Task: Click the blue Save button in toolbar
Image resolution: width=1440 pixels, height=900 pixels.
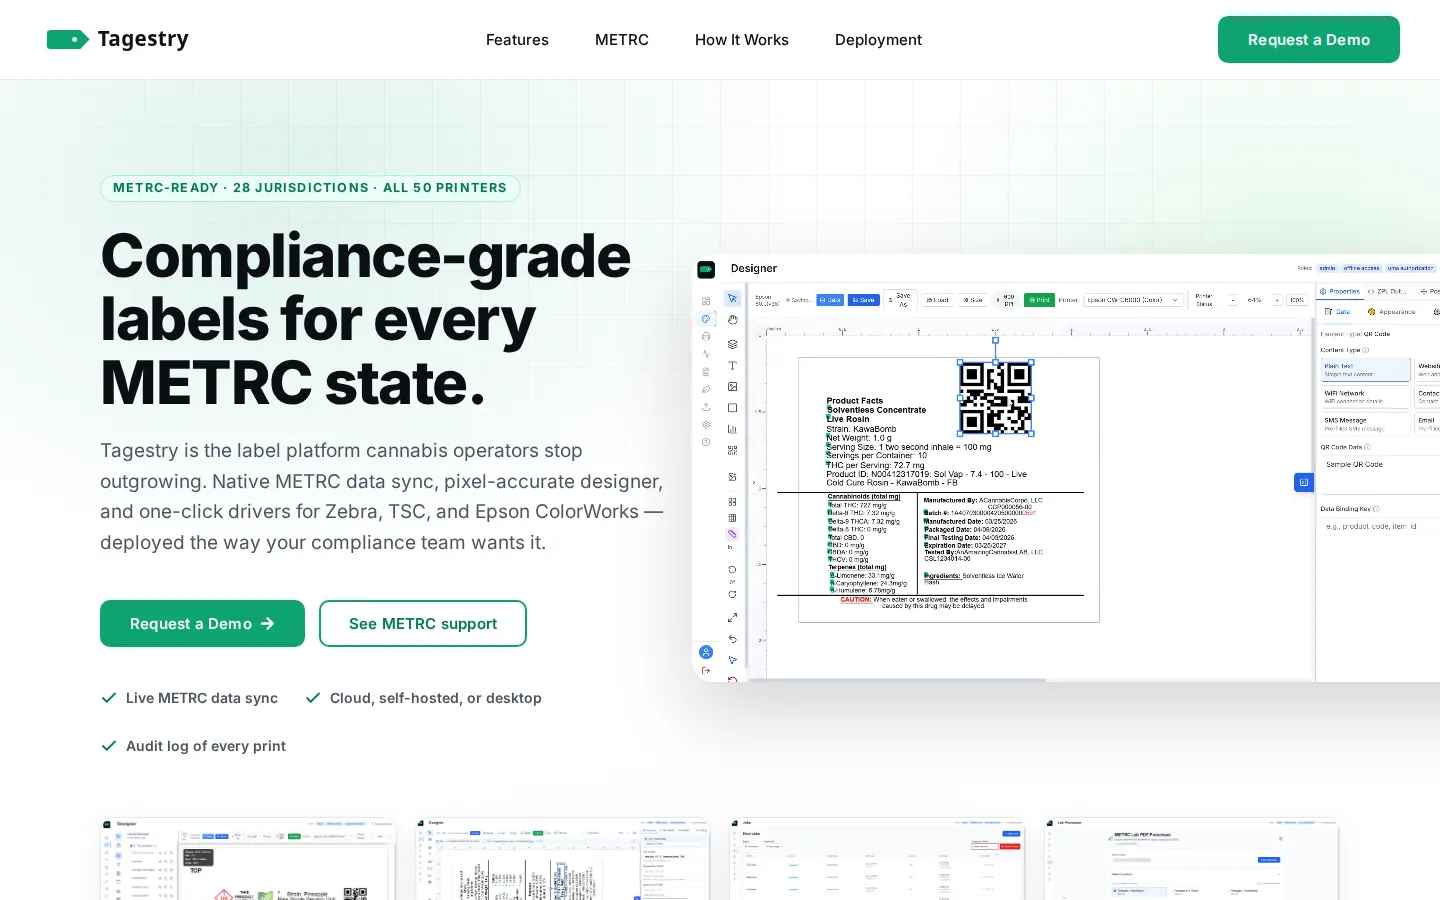Action: (864, 300)
